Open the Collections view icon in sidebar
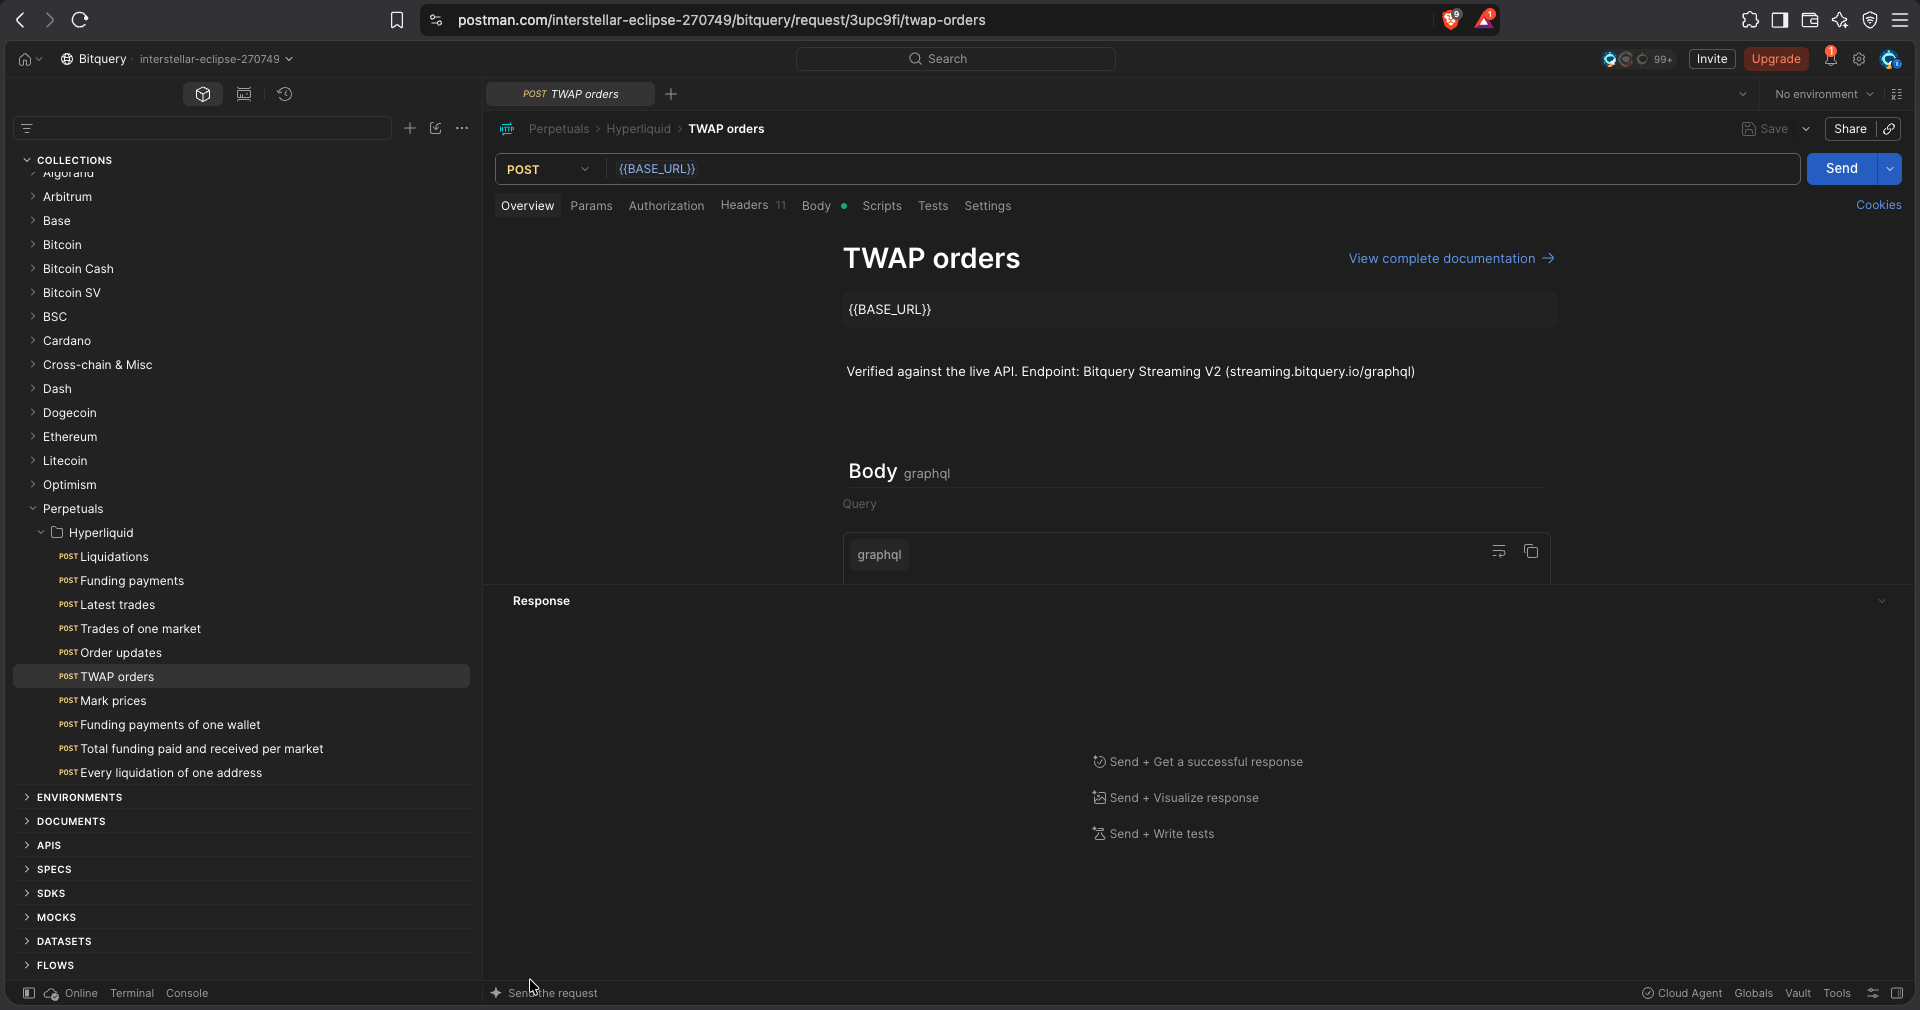The height and width of the screenshot is (1010, 1920). [x=203, y=94]
